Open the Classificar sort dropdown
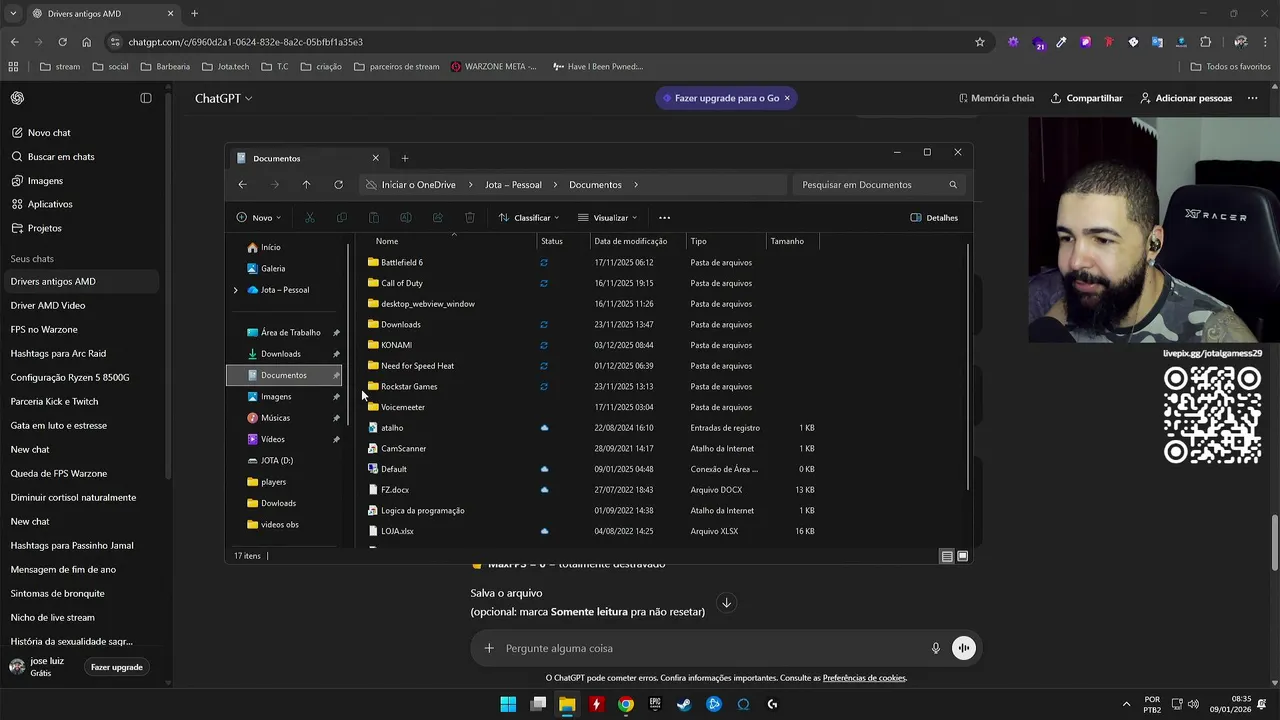The image size is (1280, 720). 527,217
